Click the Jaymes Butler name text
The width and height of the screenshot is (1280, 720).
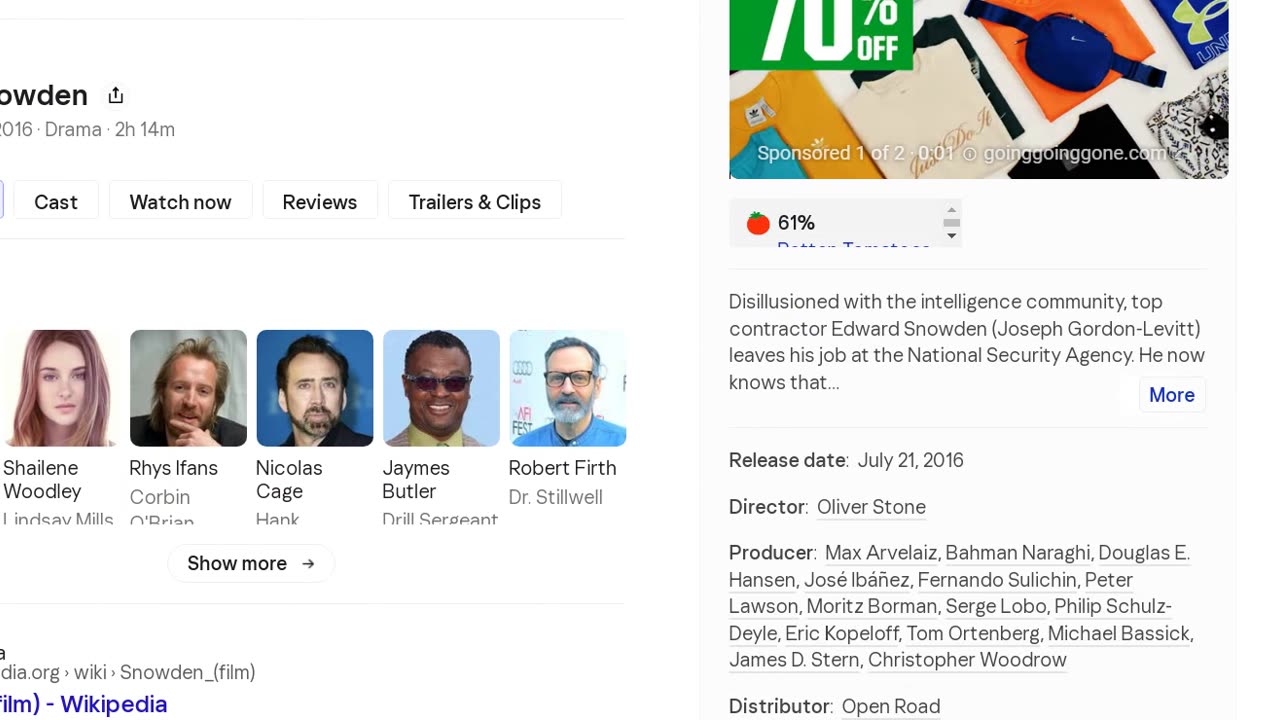tap(416, 480)
